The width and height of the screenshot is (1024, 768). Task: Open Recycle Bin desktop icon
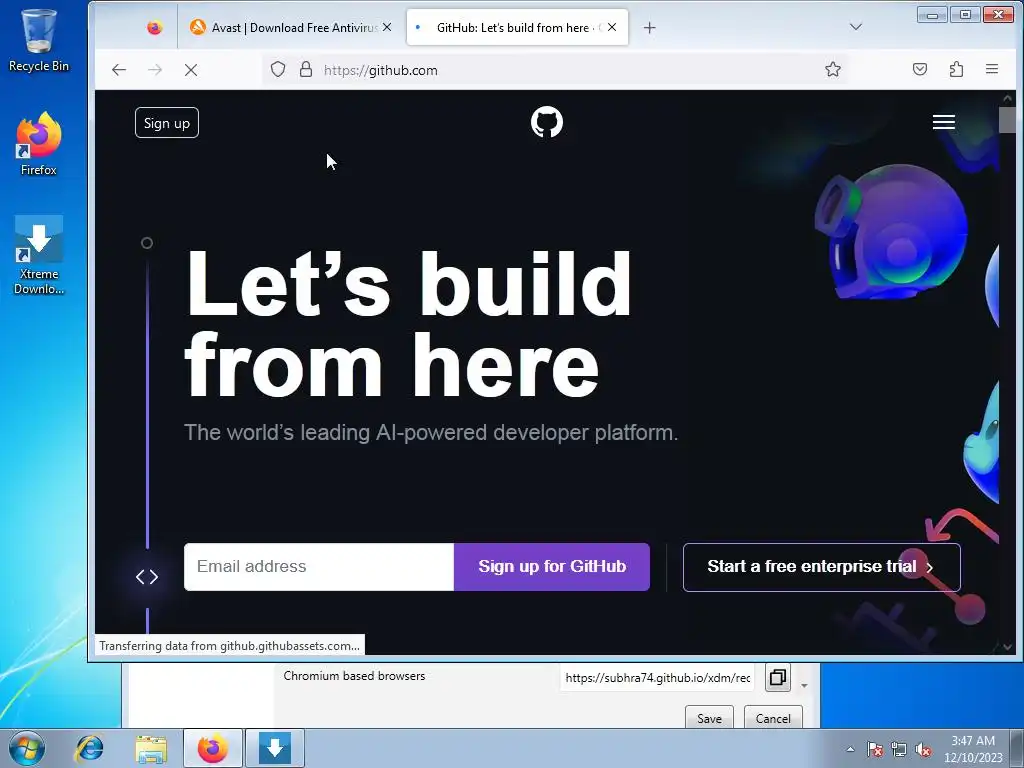coord(39,39)
